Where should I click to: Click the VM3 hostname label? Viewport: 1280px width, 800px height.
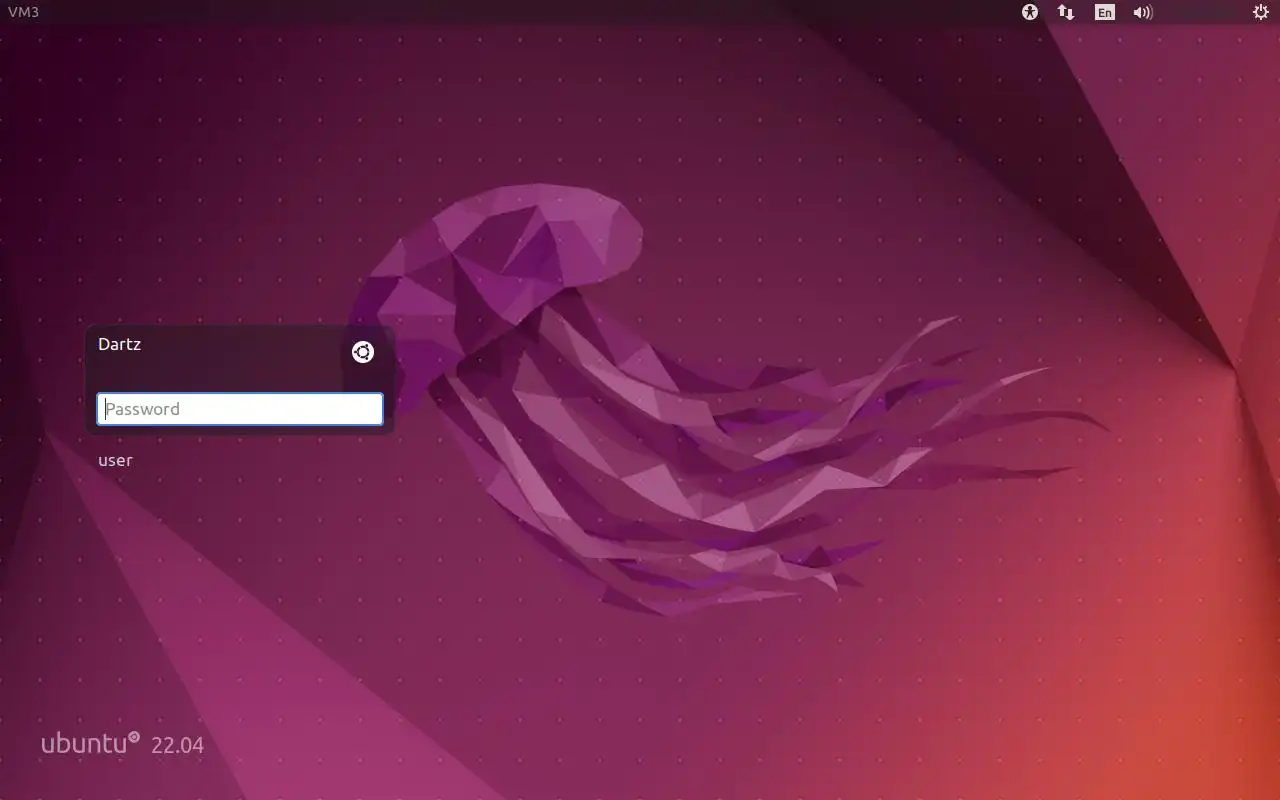click(x=23, y=12)
